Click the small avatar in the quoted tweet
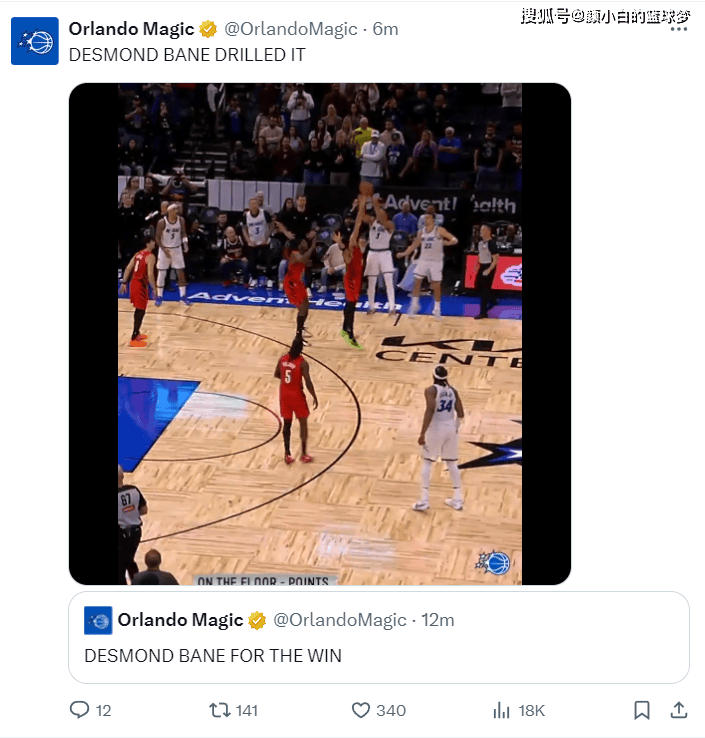 [x=98, y=620]
